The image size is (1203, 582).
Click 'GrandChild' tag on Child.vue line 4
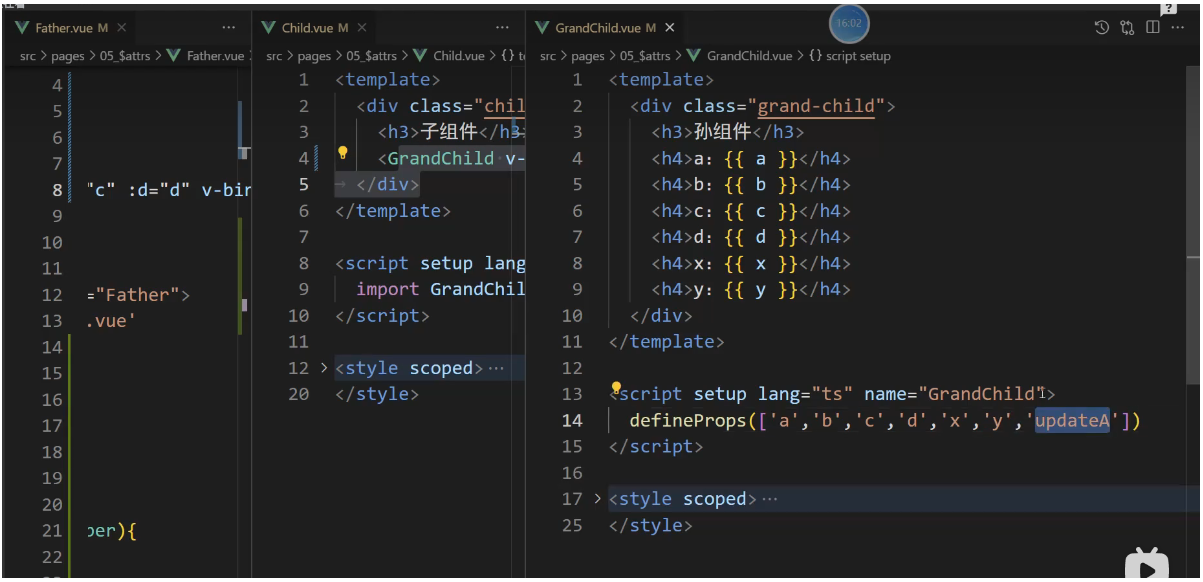tap(440, 158)
